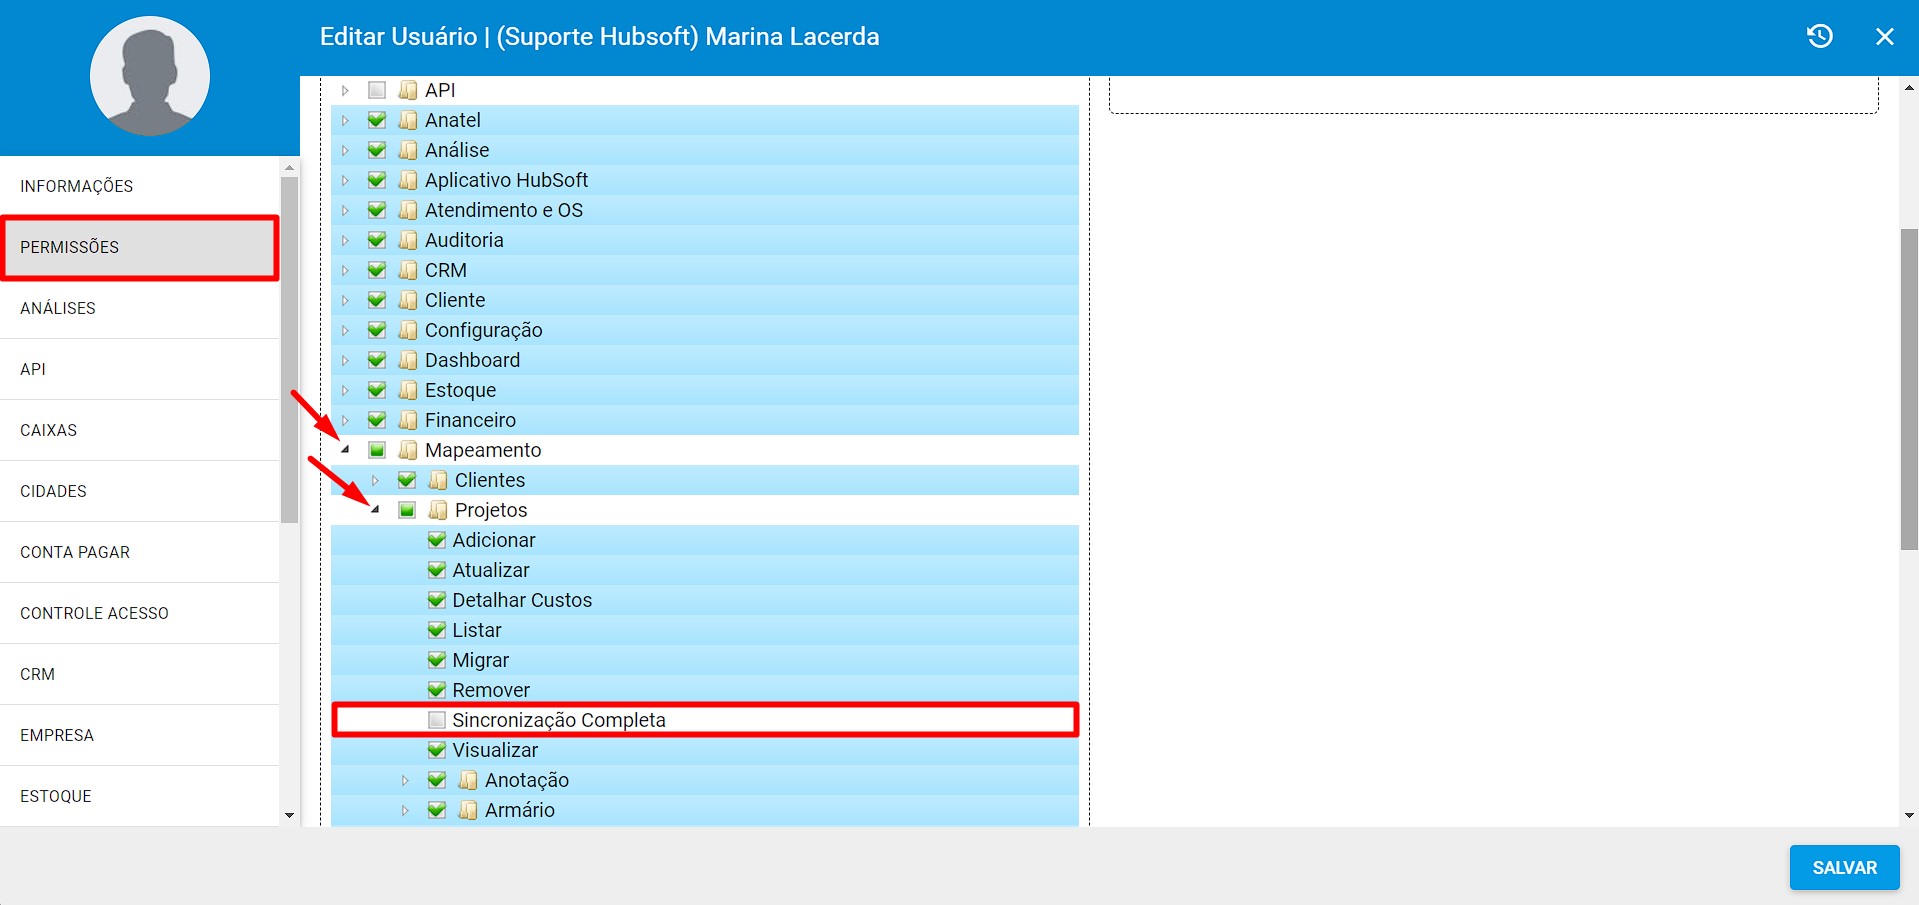This screenshot has width=1919, height=905.
Task: Click the Financeiro folder icon
Action: 408,420
